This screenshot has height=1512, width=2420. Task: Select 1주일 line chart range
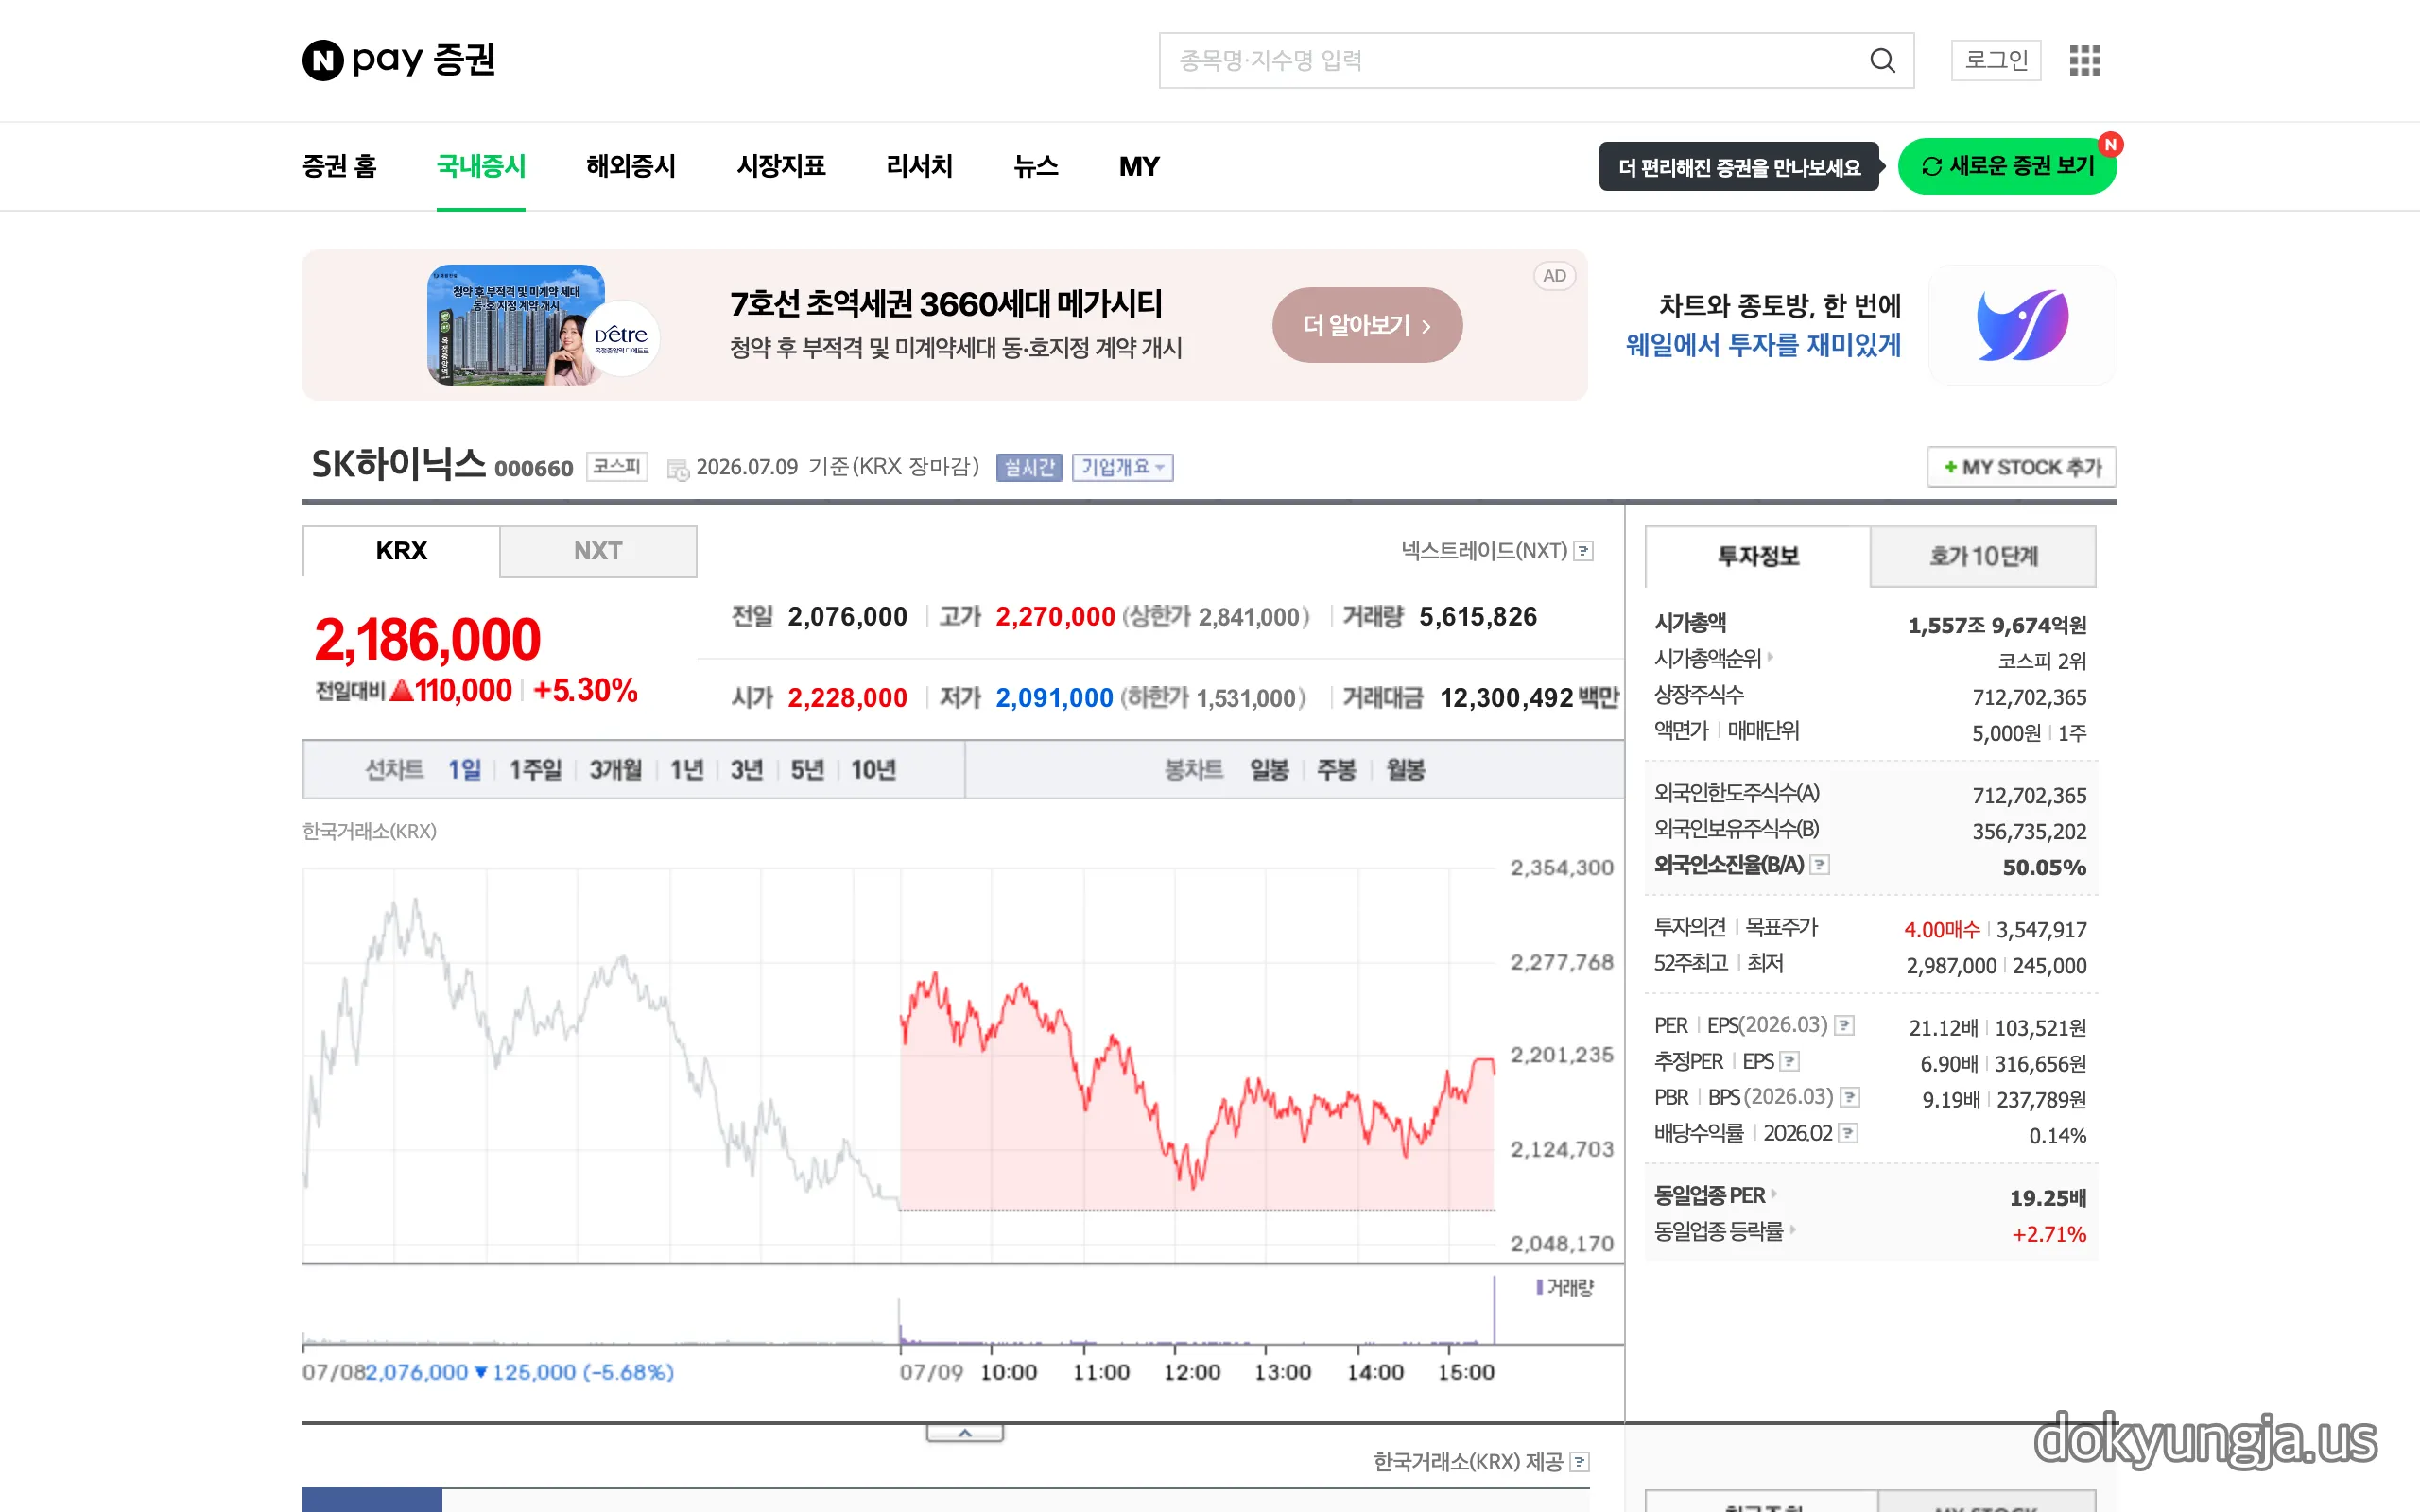535,770
